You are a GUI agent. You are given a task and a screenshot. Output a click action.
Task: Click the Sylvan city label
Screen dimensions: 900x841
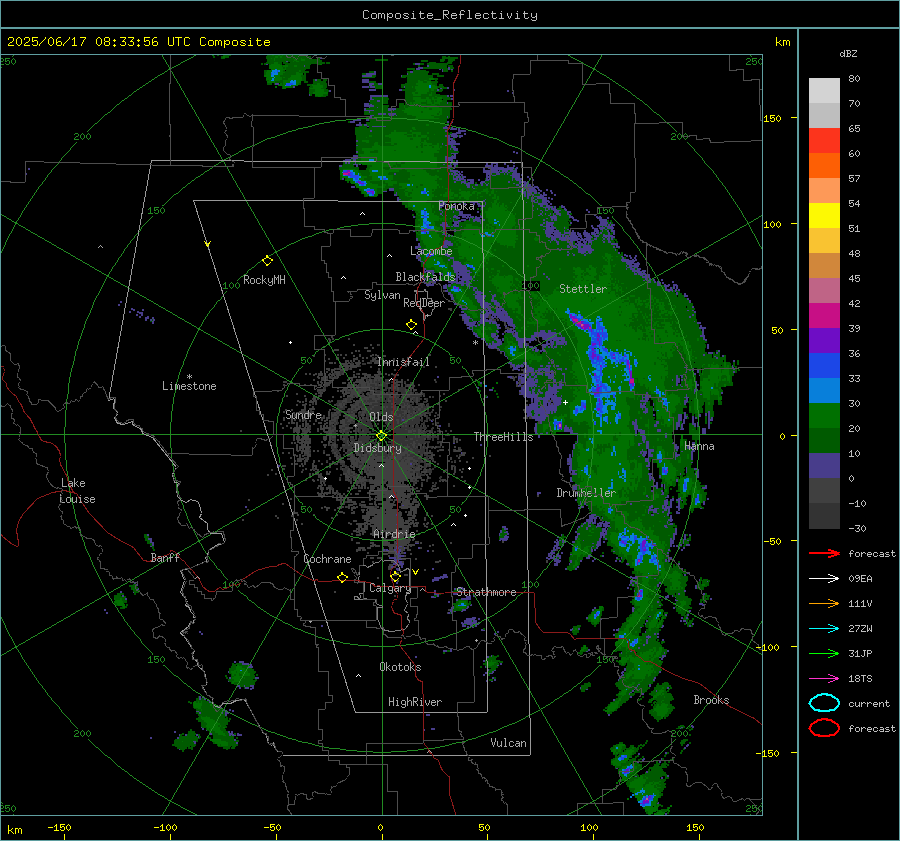click(x=382, y=295)
